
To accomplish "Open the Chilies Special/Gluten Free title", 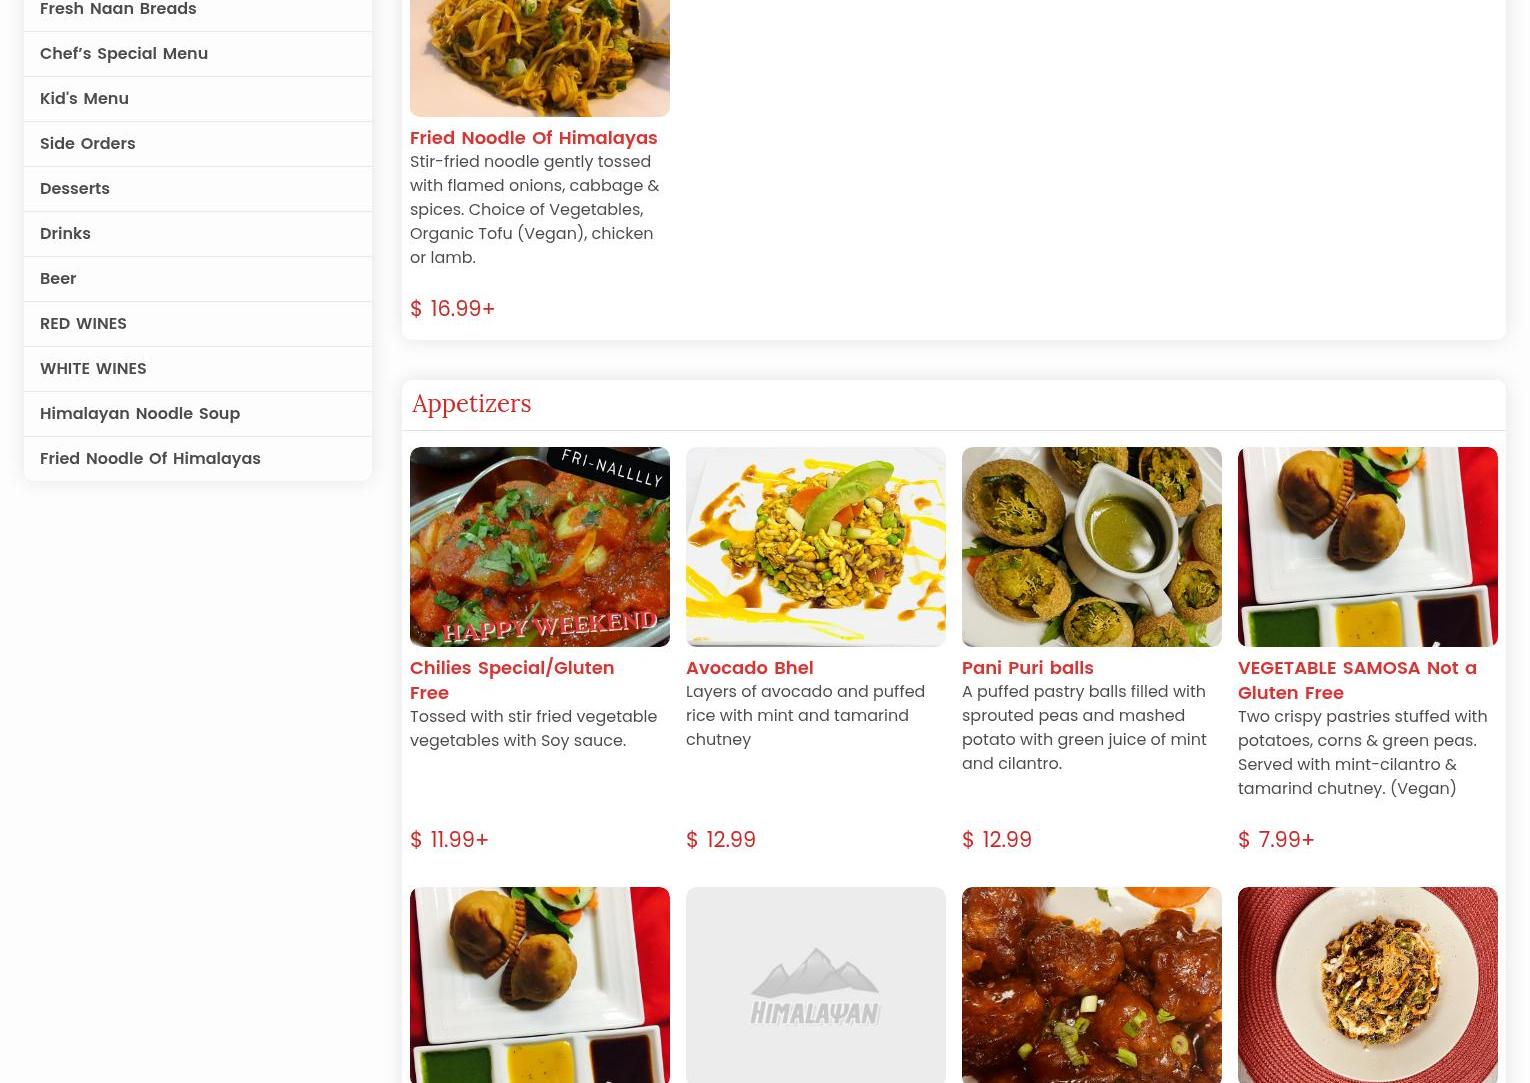I will tap(512, 680).
